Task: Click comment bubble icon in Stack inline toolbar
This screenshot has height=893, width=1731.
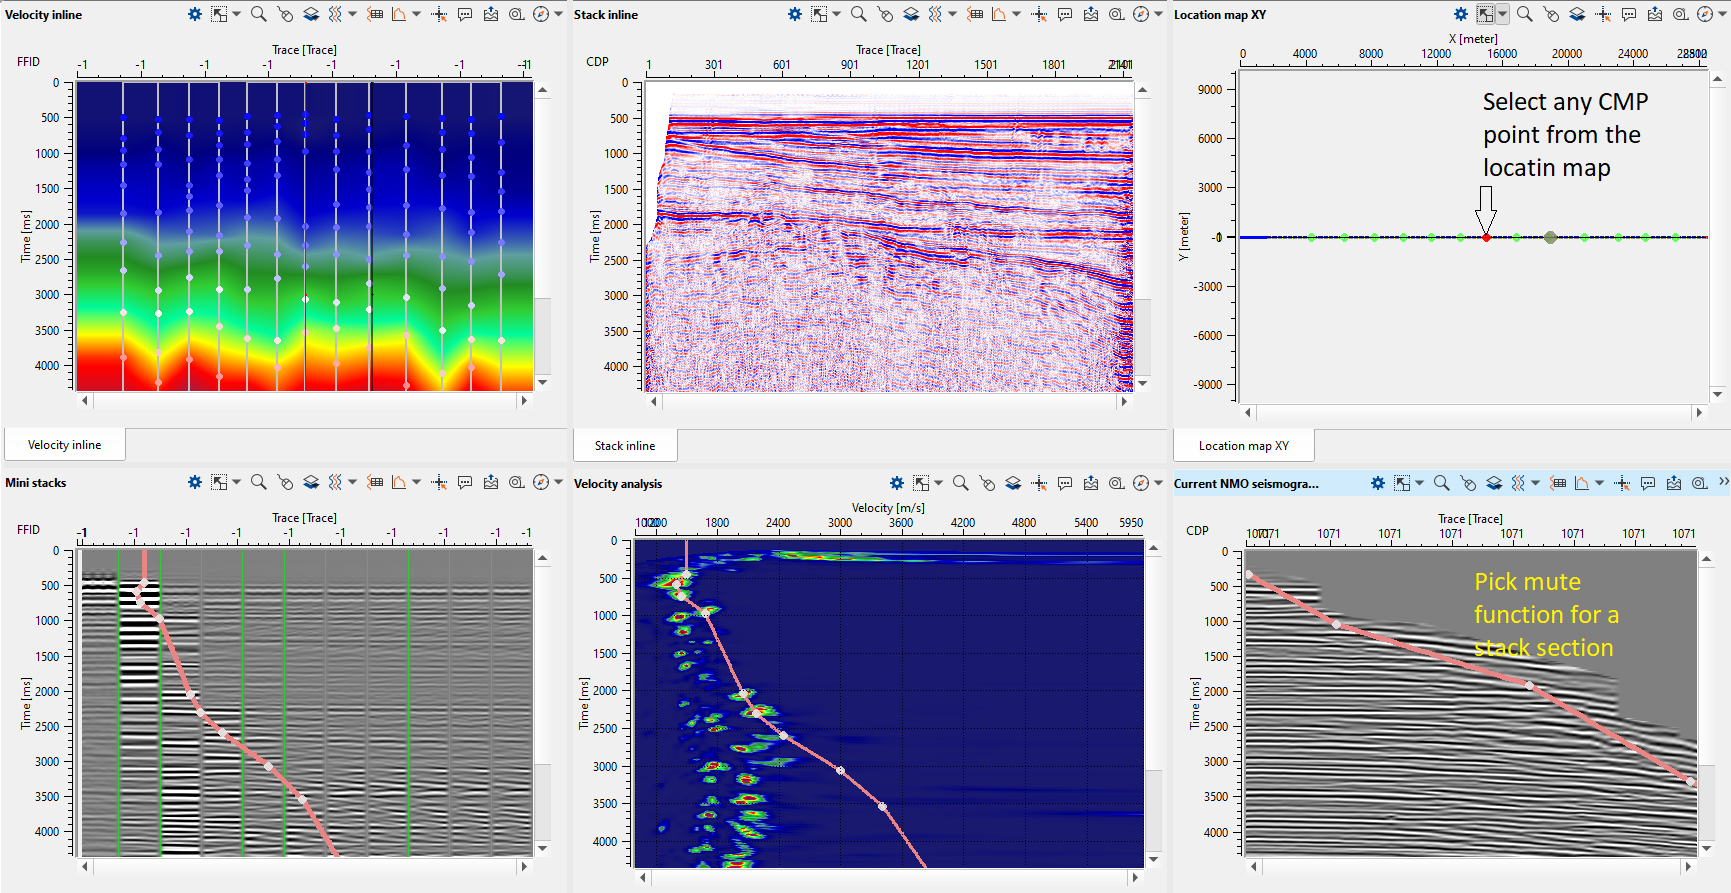Action: coord(1065,14)
